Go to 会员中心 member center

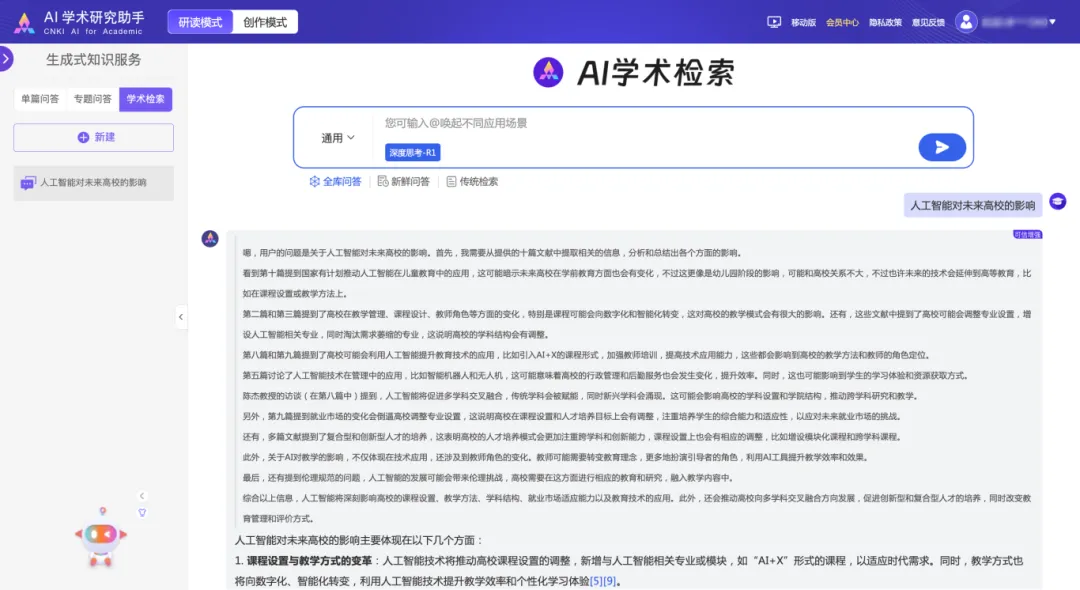coord(842,22)
